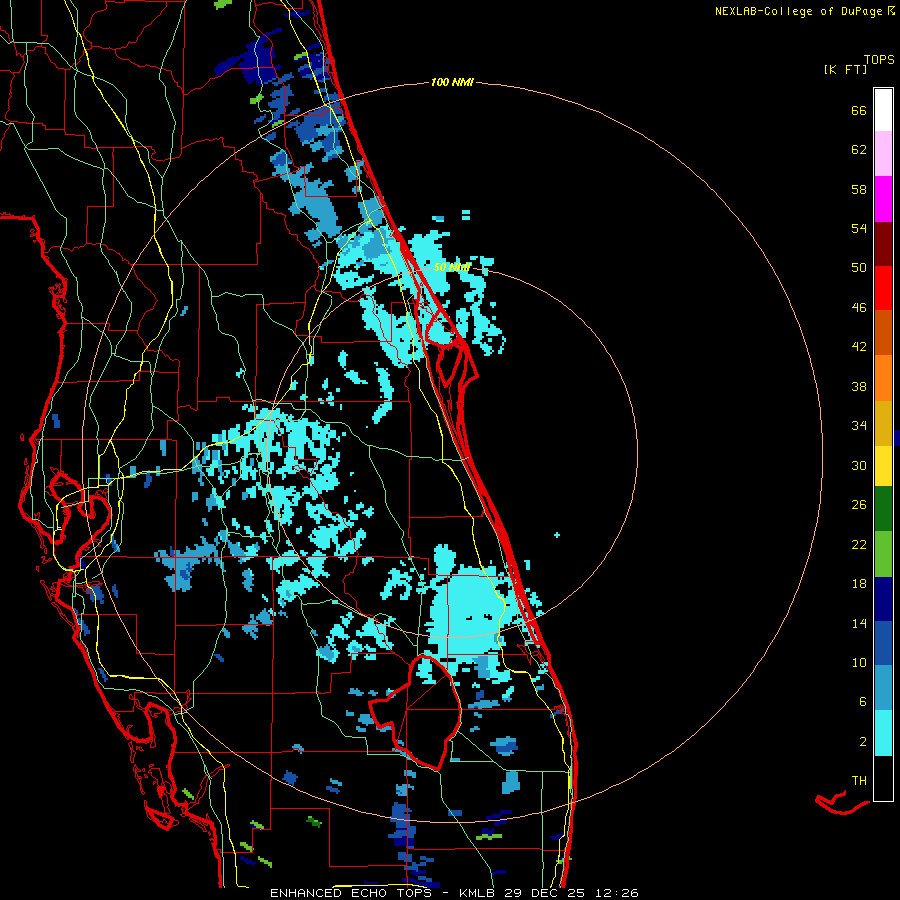This screenshot has width=900, height=900.
Task: Click the 50 NMI range ring label
Action: [452, 267]
